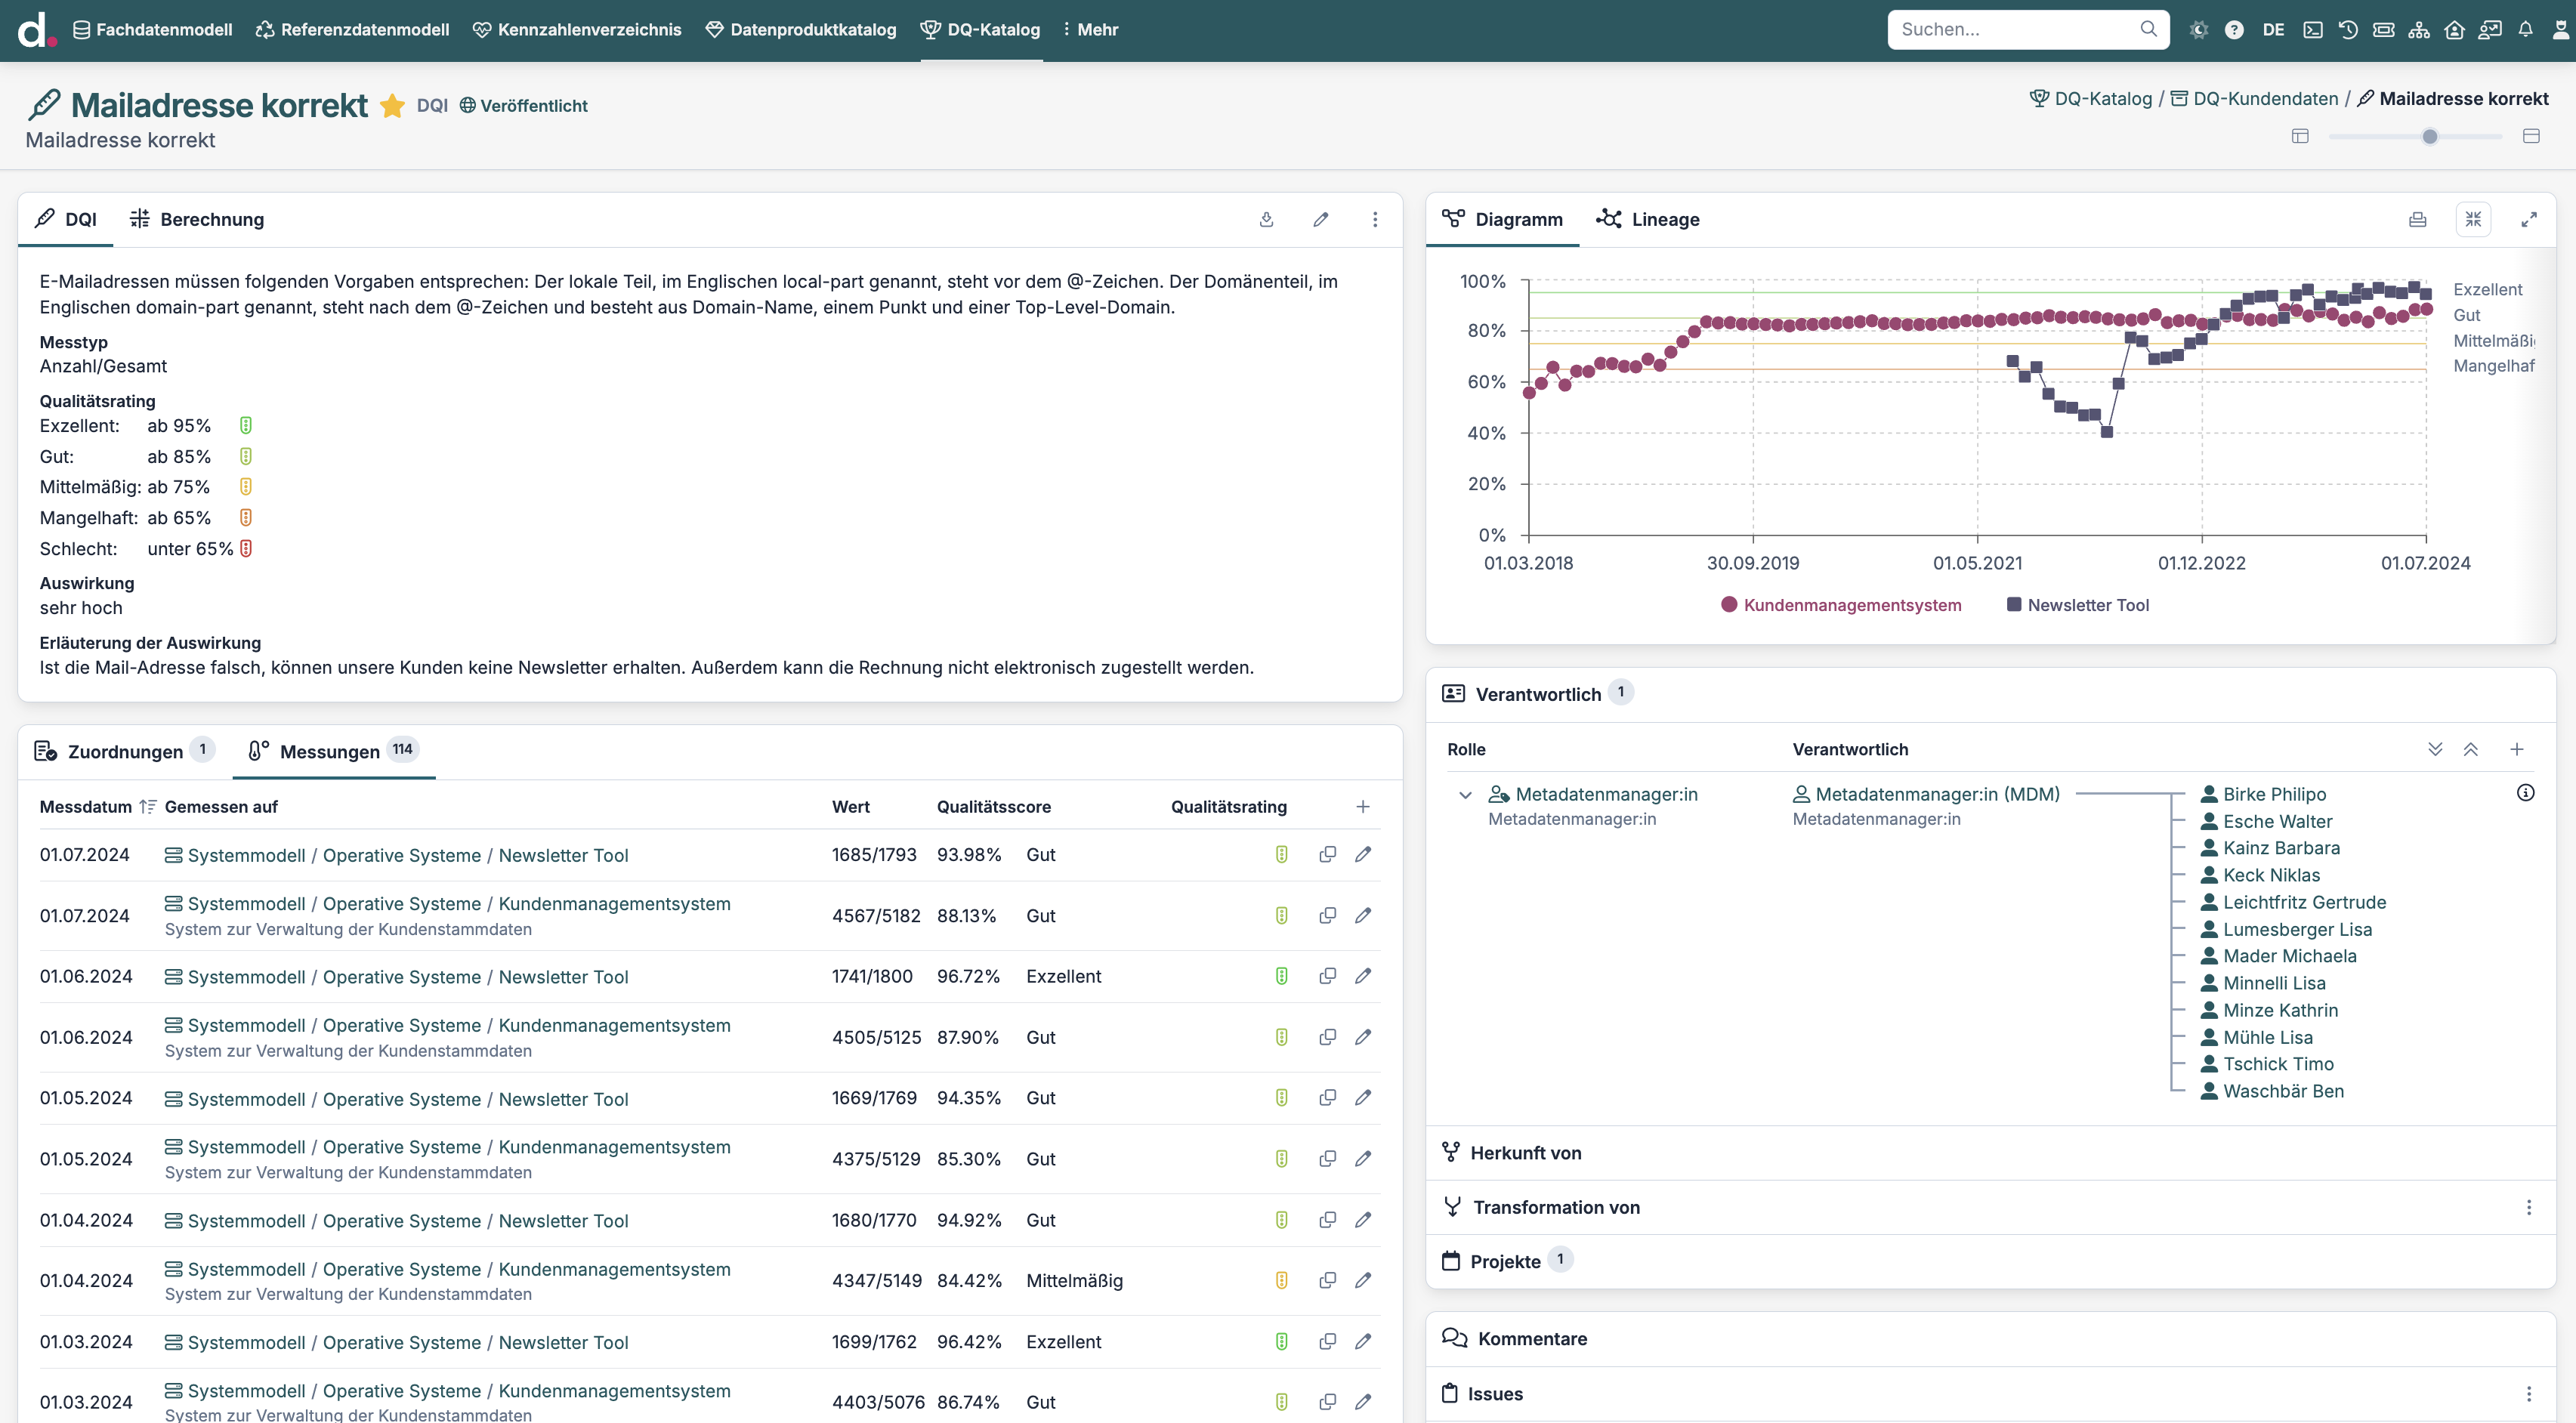Collapse the Metadatenmanager:in role row
This screenshot has height=1423, width=2576.
point(1465,795)
